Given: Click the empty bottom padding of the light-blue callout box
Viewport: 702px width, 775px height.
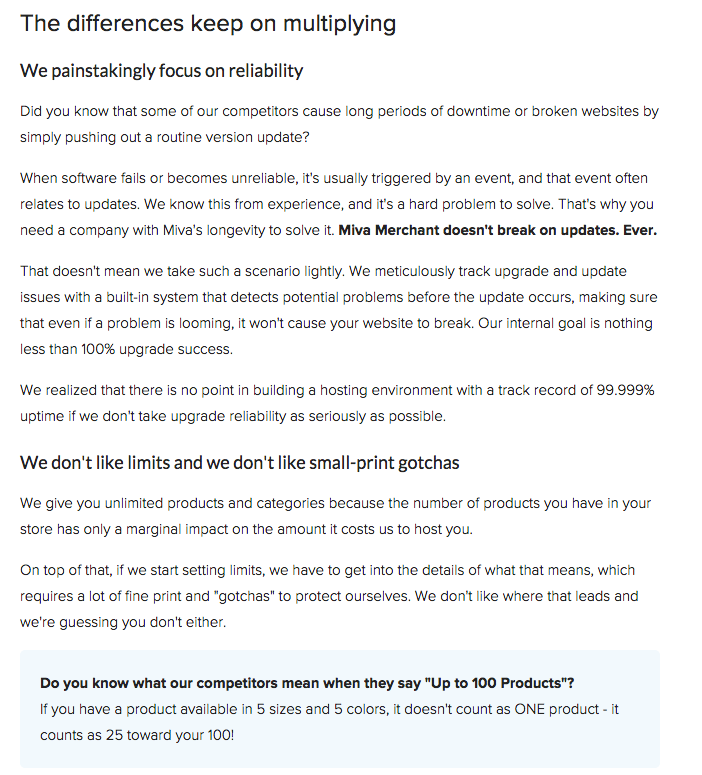Looking at the screenshot, I should [340, 758].
